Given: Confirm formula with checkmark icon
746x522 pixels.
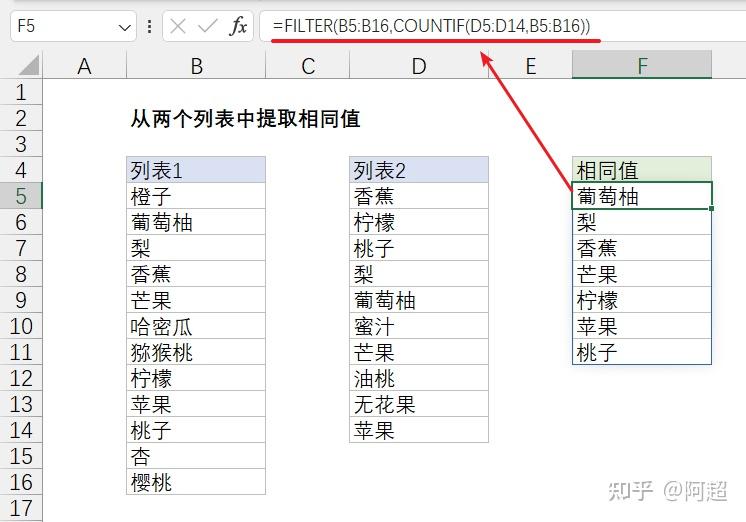Looking at the screenshot, I should 207,26.
